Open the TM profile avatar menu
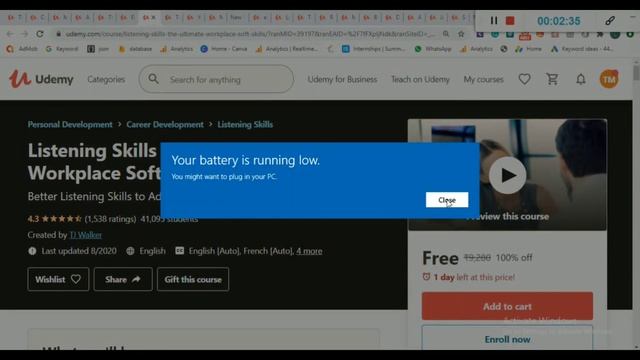Viewport: 640px width, 360px height. click(609, 79)
